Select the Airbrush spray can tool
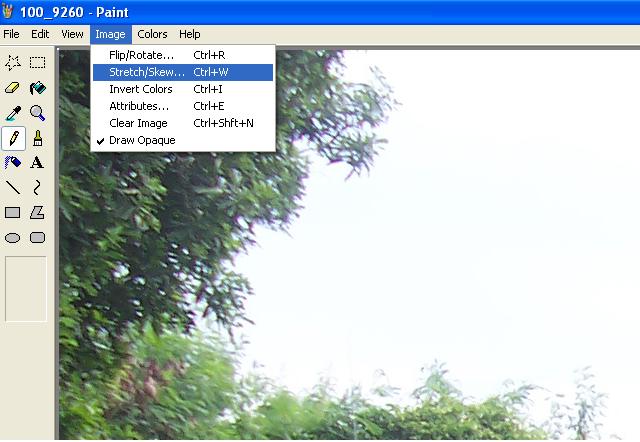Screen dimensions: 640x442 pos(13,163)
